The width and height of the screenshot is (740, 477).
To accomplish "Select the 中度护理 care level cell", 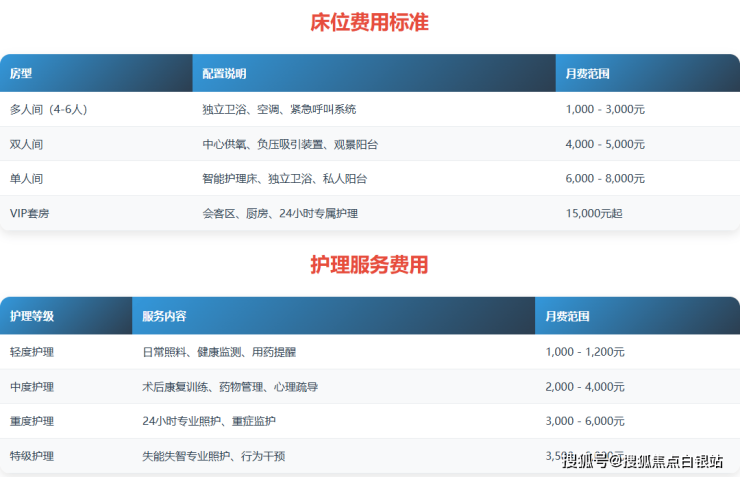I will pyautogui.click(x=32, y=386).
